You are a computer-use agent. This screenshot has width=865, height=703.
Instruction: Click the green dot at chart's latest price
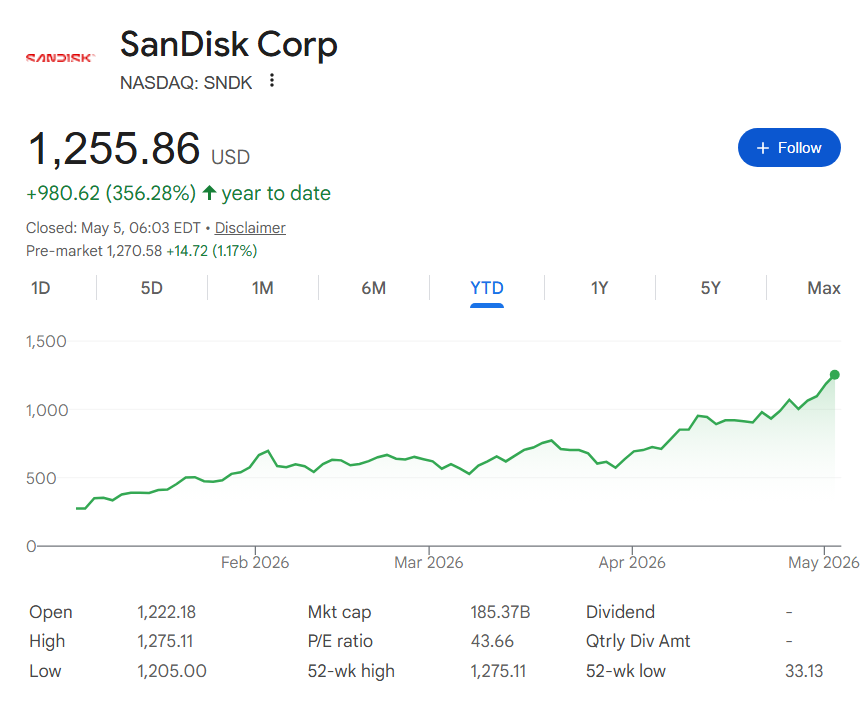pyautogui.click(x=834, y=375)
